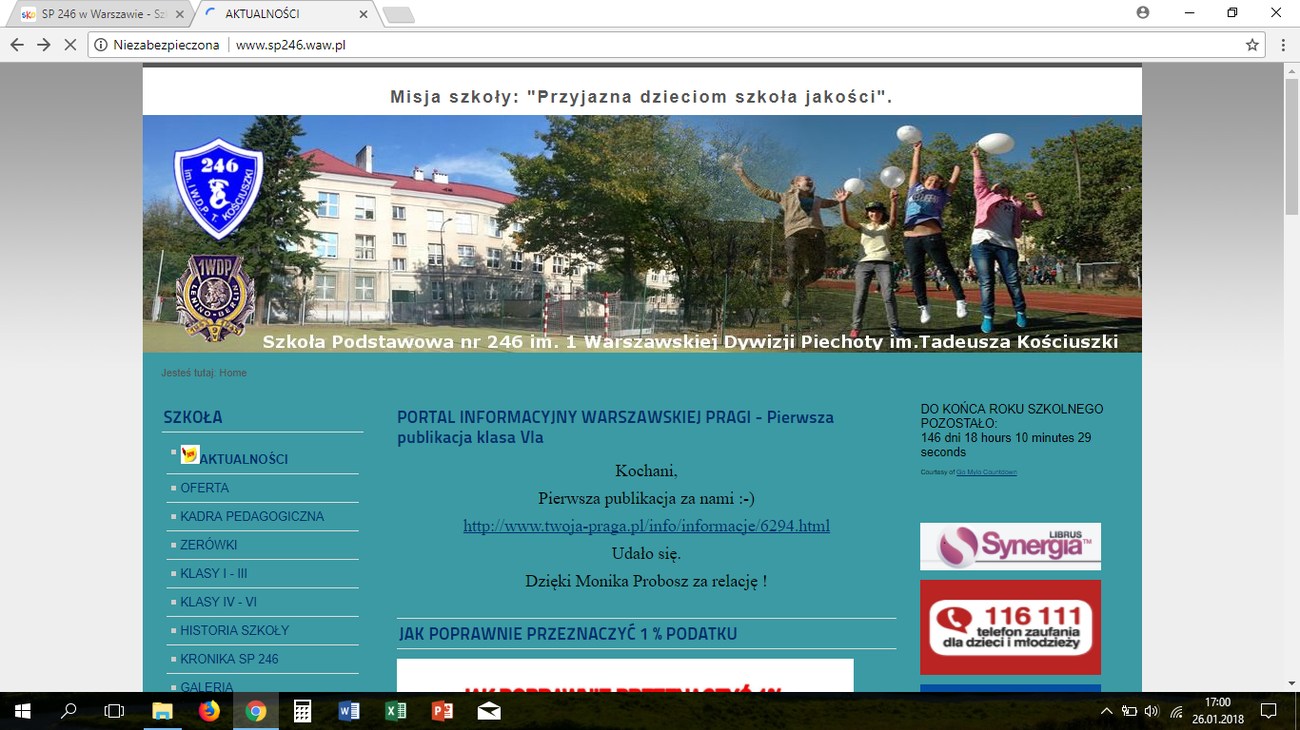Image resolution: width=1300 pixels, height=730 pixels.
Task: Open Word from the taskbar
Action: point(349,711)
